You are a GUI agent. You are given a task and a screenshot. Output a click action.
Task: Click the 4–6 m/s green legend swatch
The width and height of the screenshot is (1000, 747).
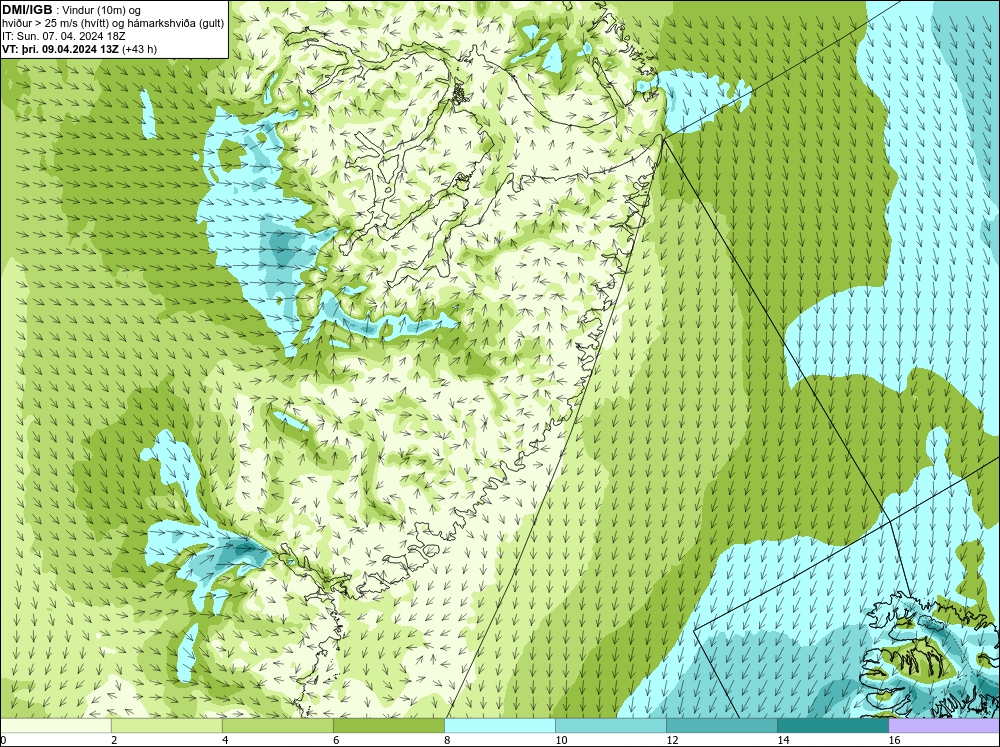coord(278,725)
